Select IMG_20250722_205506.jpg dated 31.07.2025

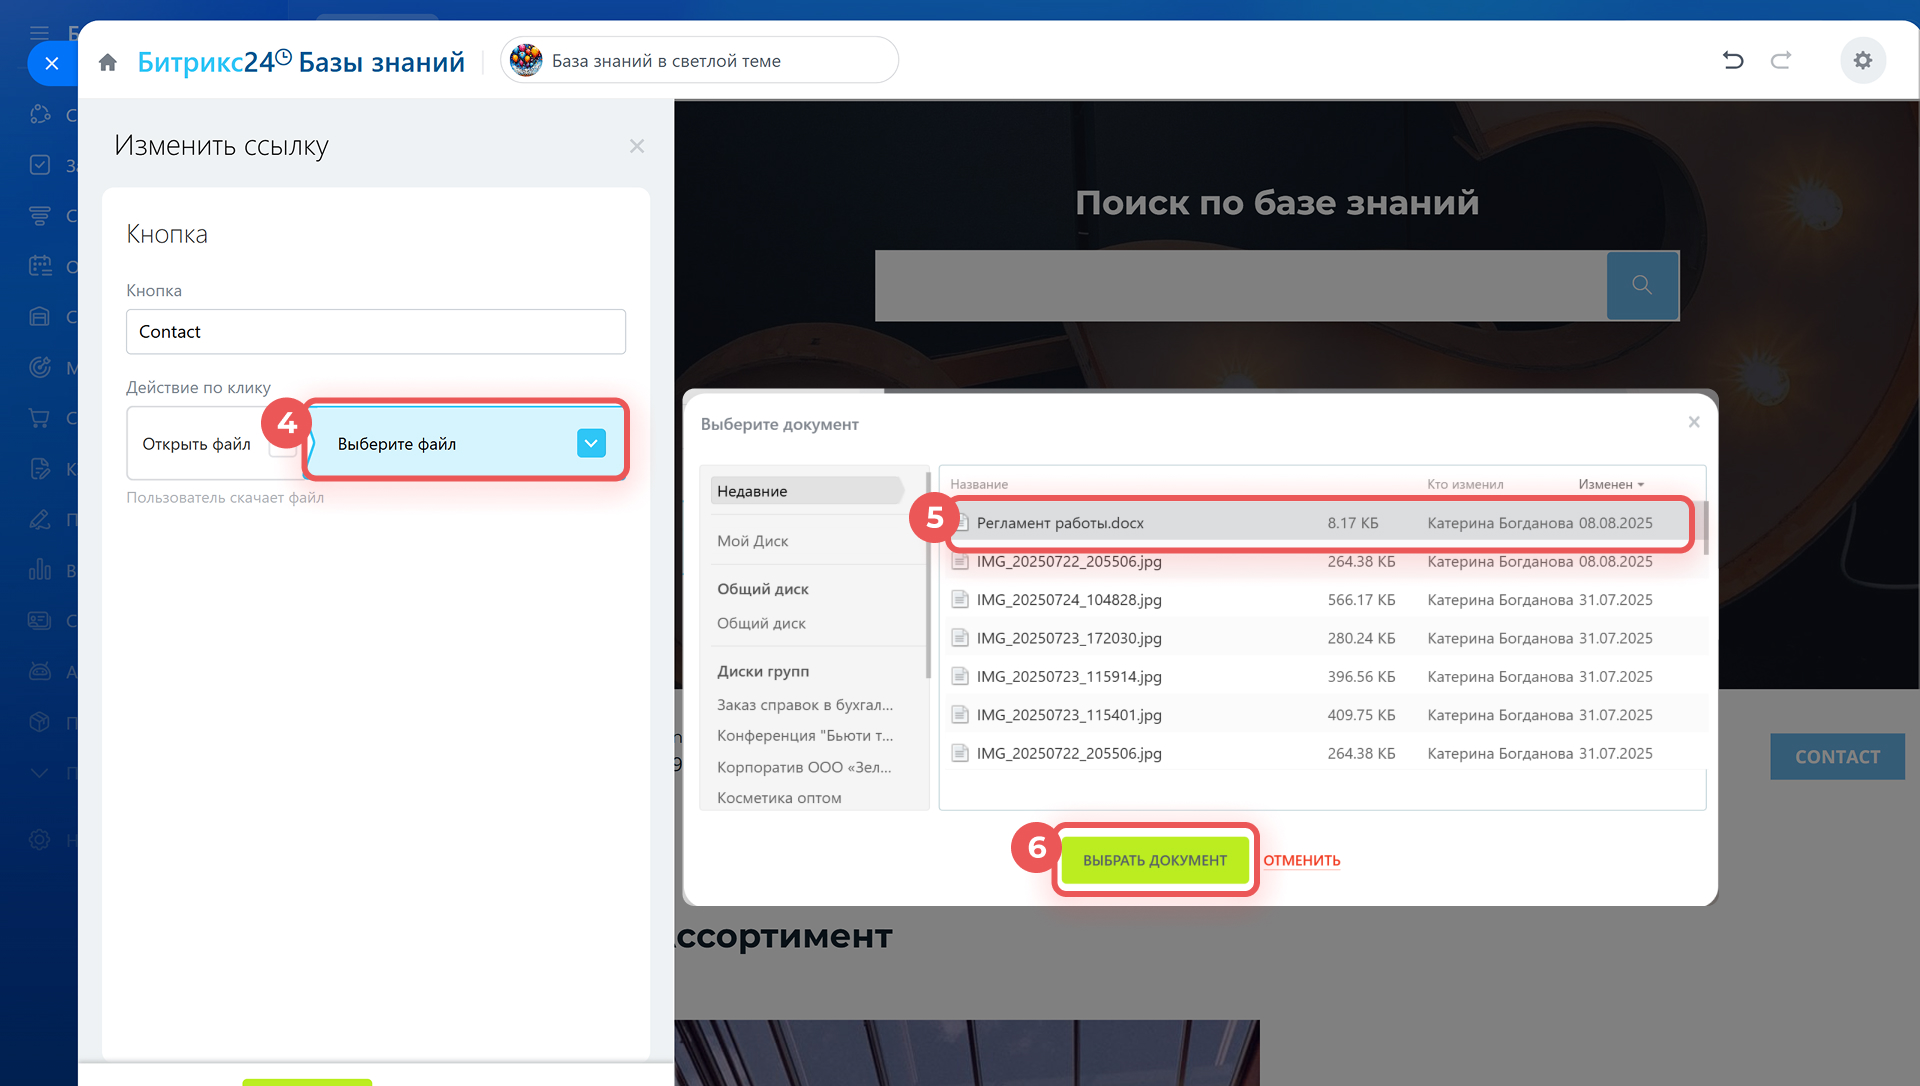coord(1320,754)
